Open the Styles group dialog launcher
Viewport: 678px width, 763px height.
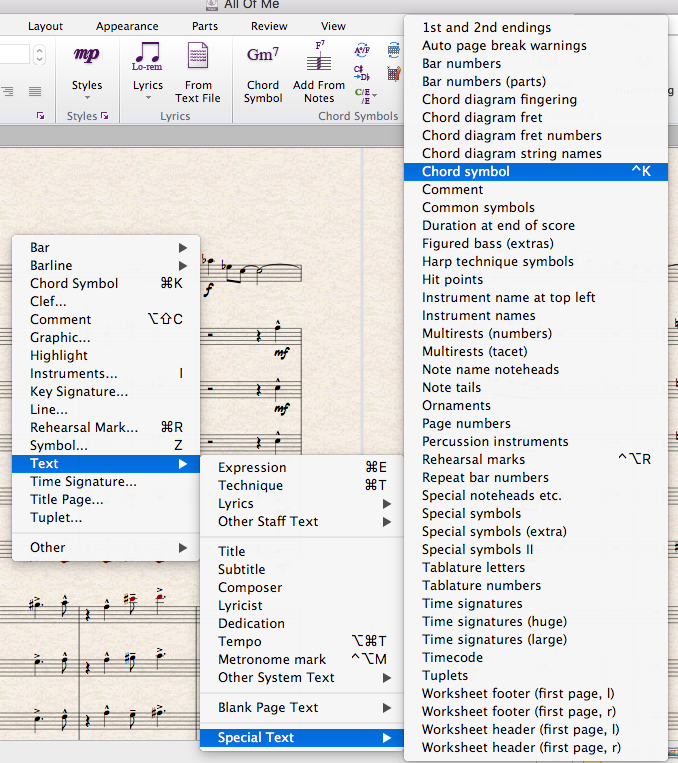[103, 117]
